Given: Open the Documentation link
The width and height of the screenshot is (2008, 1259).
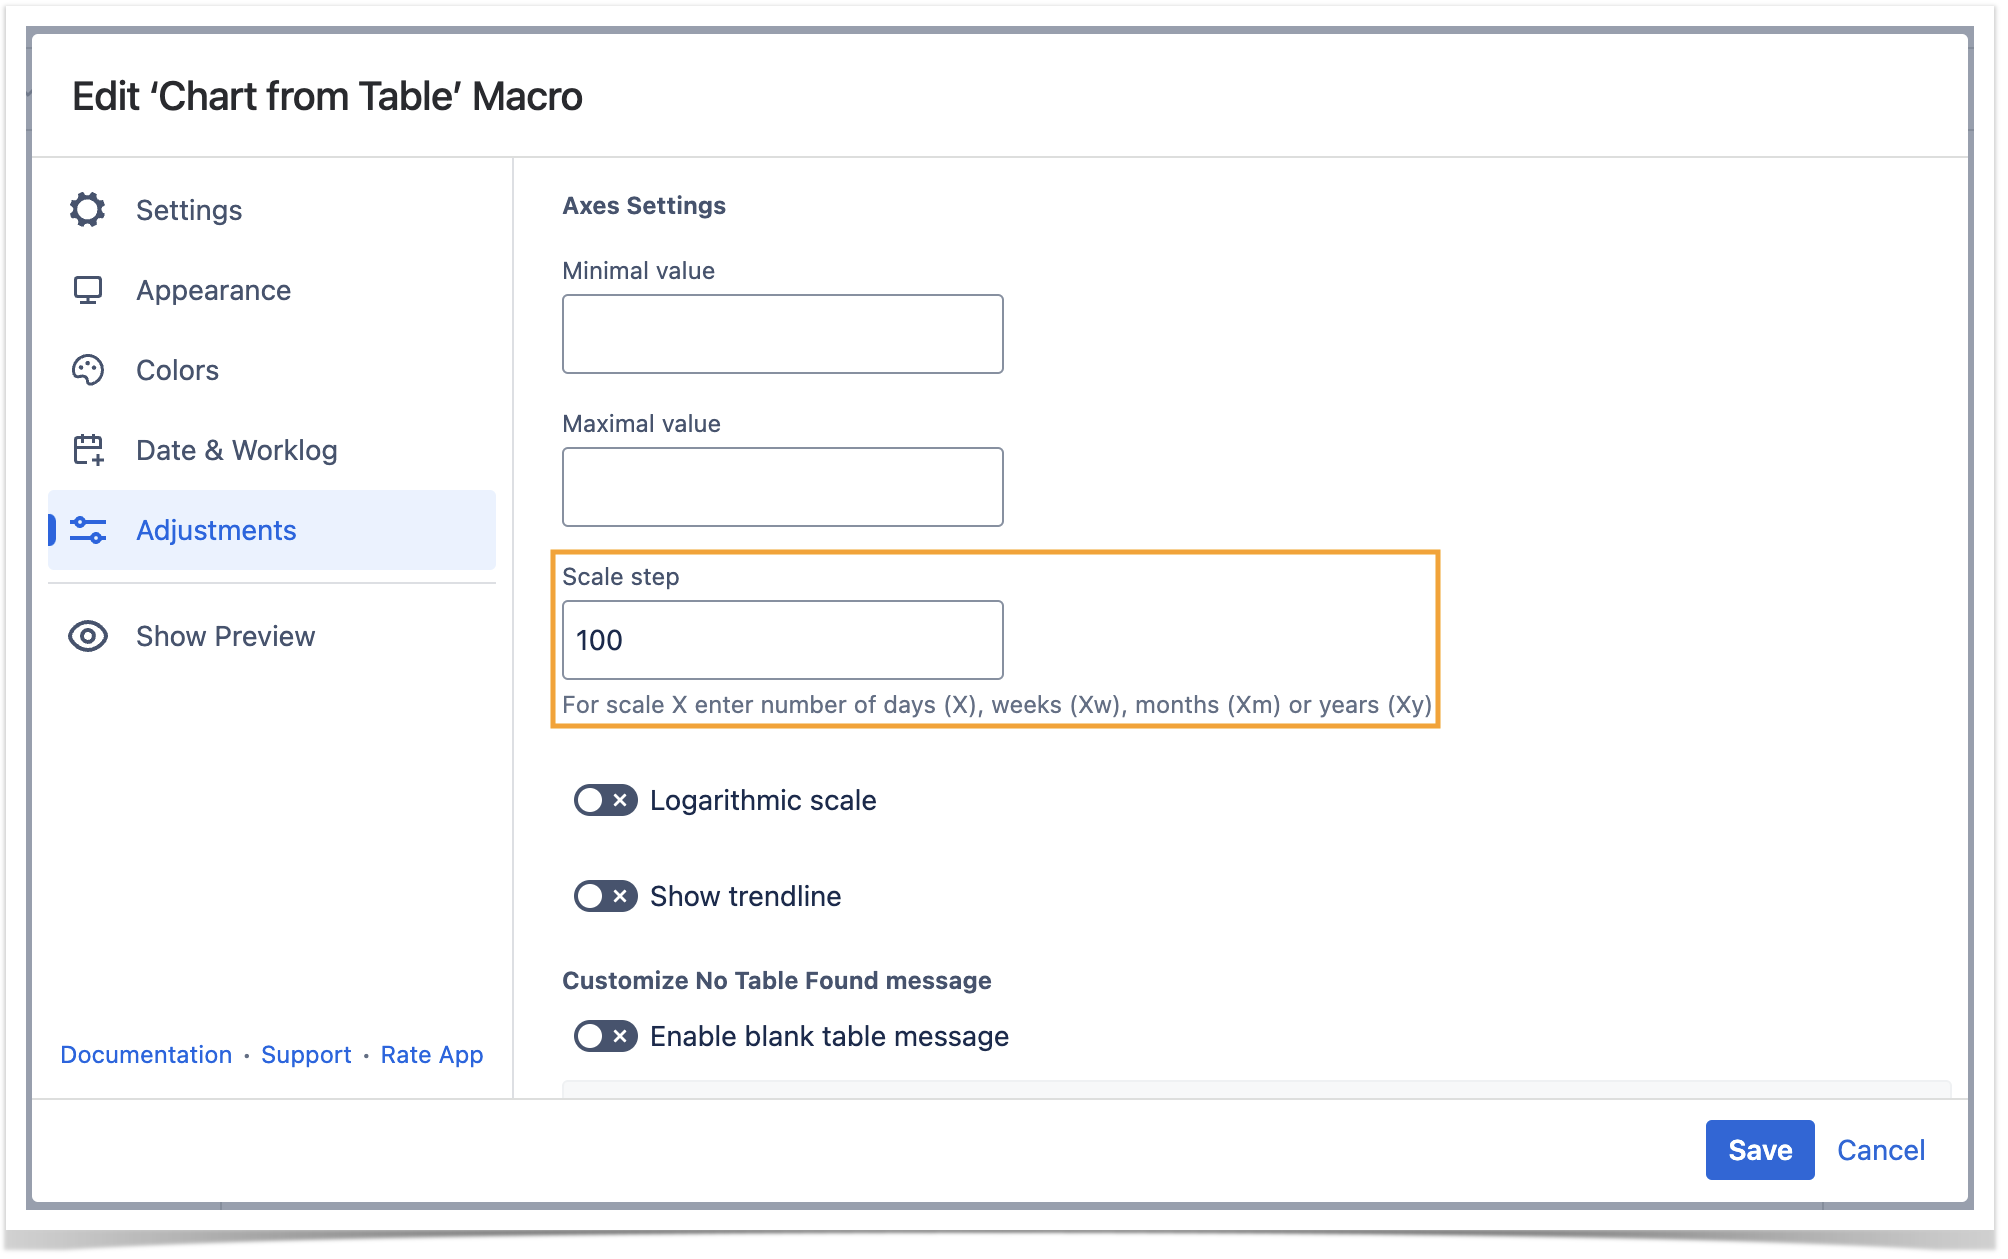Looking at the screenshot, I should (146, 1055).
